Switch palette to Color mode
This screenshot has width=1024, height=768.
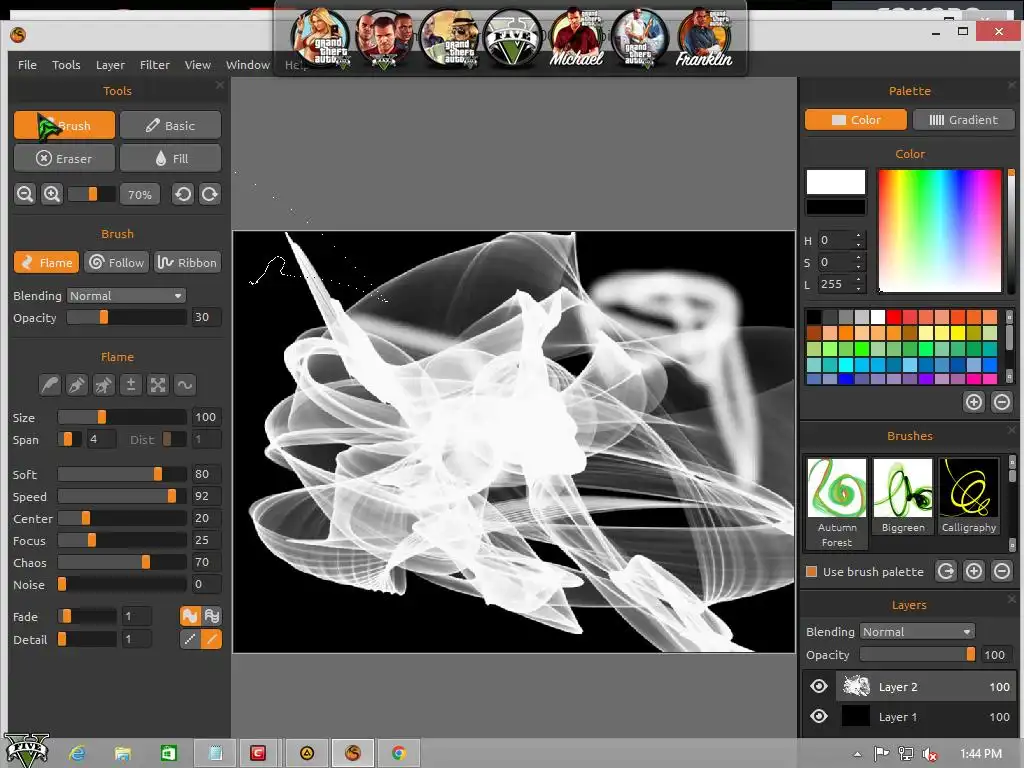click(856, 120)
